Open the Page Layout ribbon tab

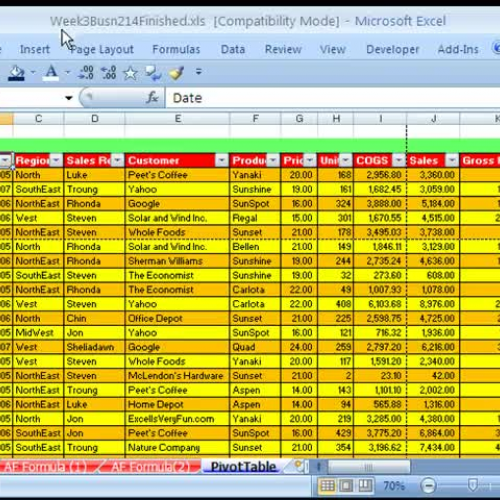pyautogui.click(x=102, y=49)
